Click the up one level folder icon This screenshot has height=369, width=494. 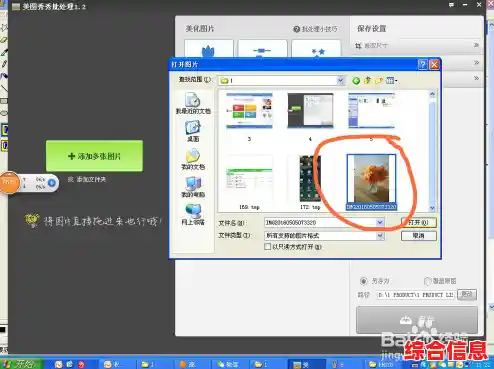point(368,81)
